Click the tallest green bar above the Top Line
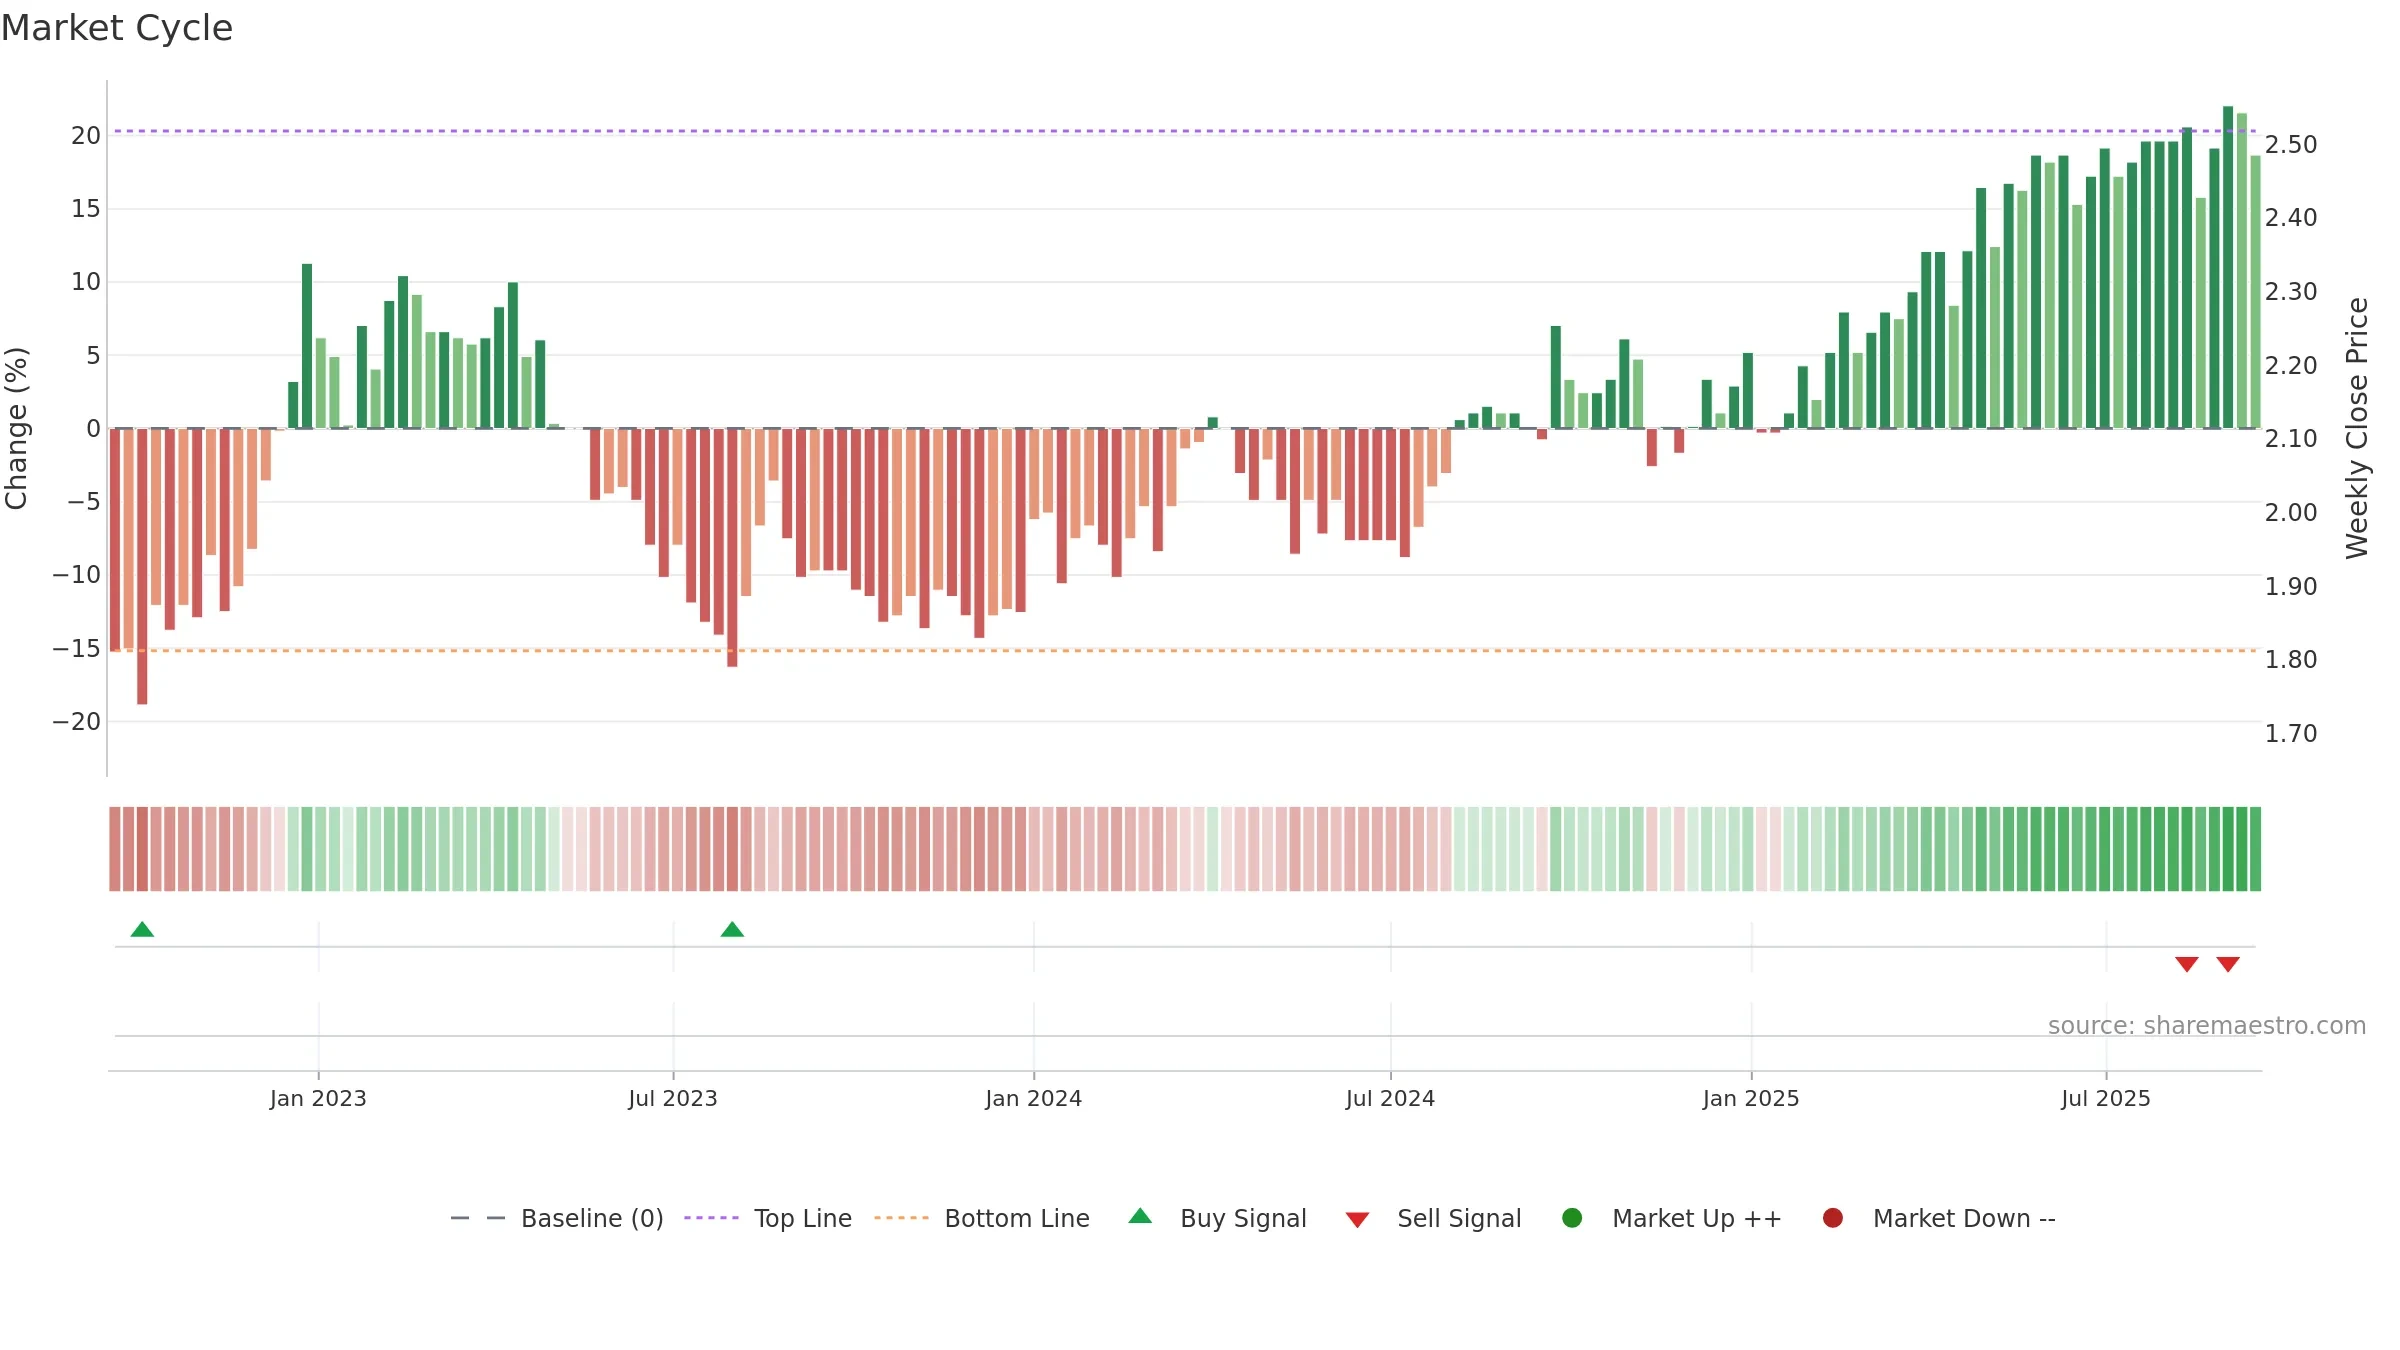Image resolution: width=2400 pixels, height=1350 pixels. point(2228,267)
